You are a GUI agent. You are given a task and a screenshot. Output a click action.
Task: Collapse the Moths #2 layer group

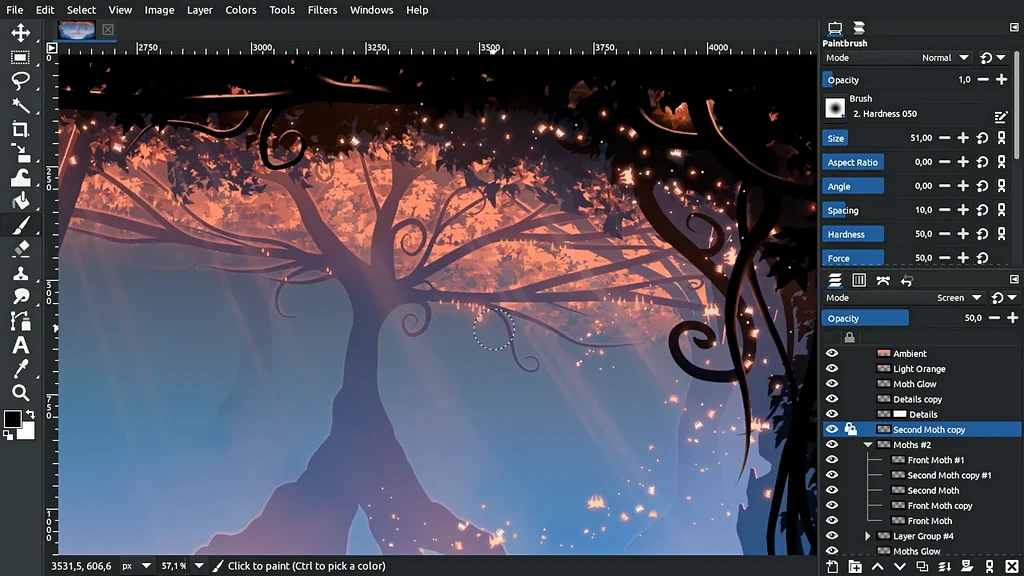(868, 445)
